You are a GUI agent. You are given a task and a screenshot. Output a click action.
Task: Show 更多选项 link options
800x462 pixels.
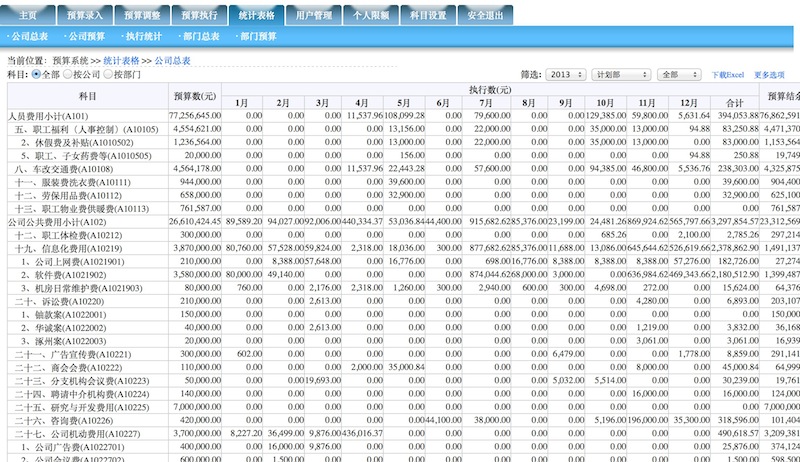pyautogui.click(x=769, y=75)
